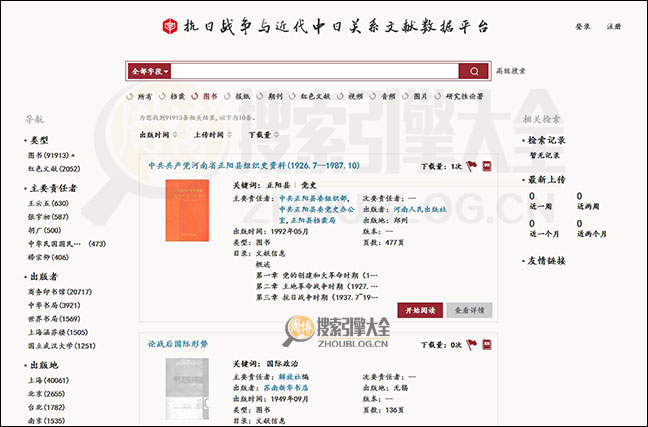Click the platform logo emblem
Screen dimensions: 648x427
pos(170,26)
